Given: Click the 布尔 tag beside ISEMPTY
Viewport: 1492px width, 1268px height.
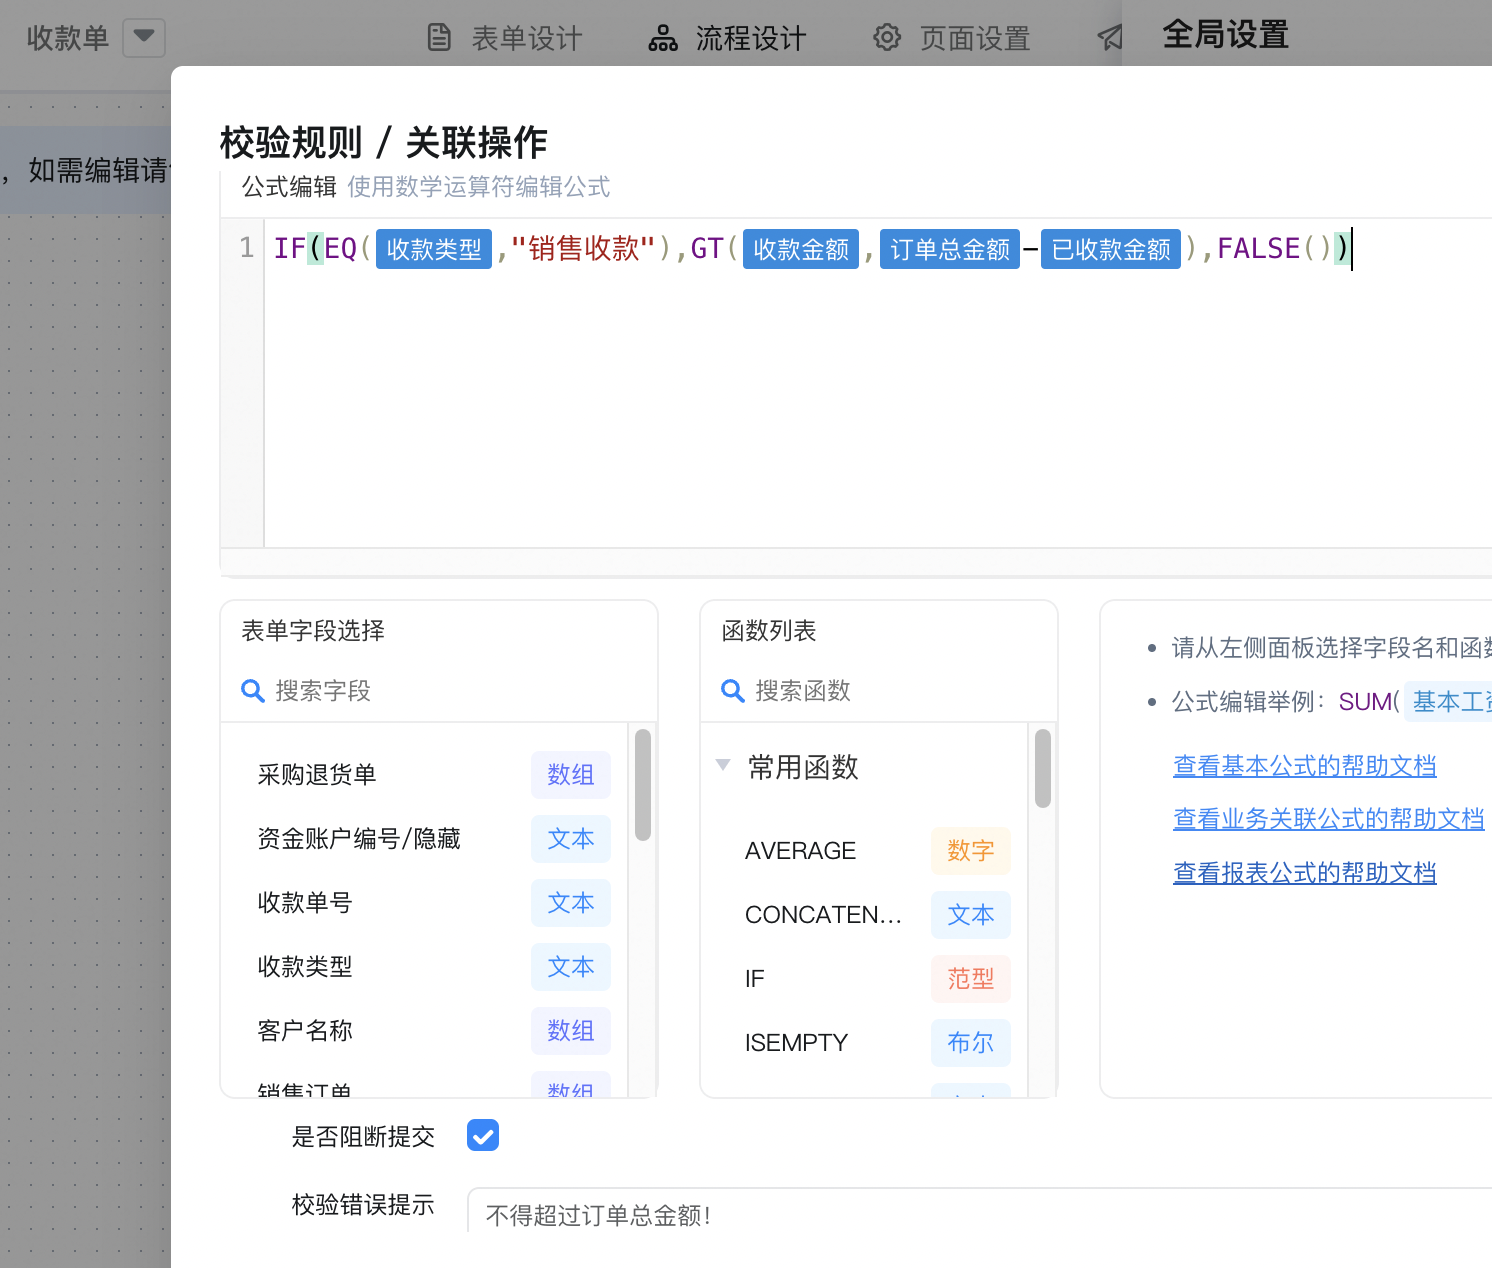Looking at the screenshot, I should pos(971,1043).
